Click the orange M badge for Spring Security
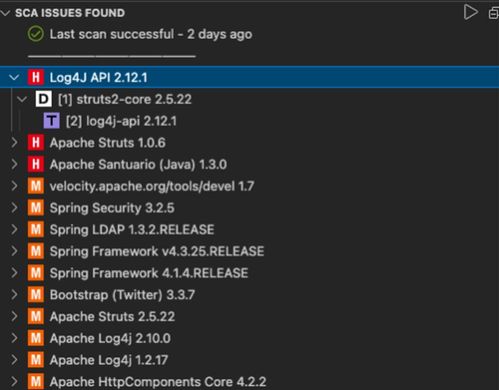 pos(36,208)
